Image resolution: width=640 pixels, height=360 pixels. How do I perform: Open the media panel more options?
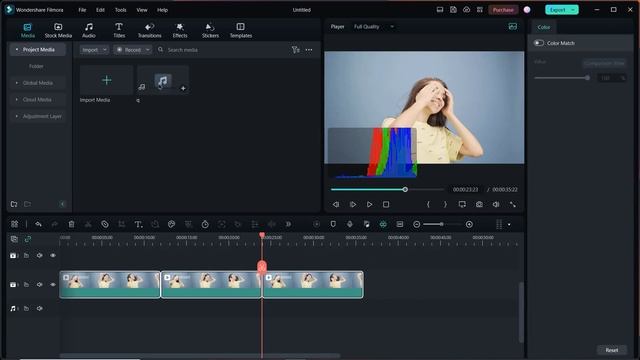coord(309,50)
